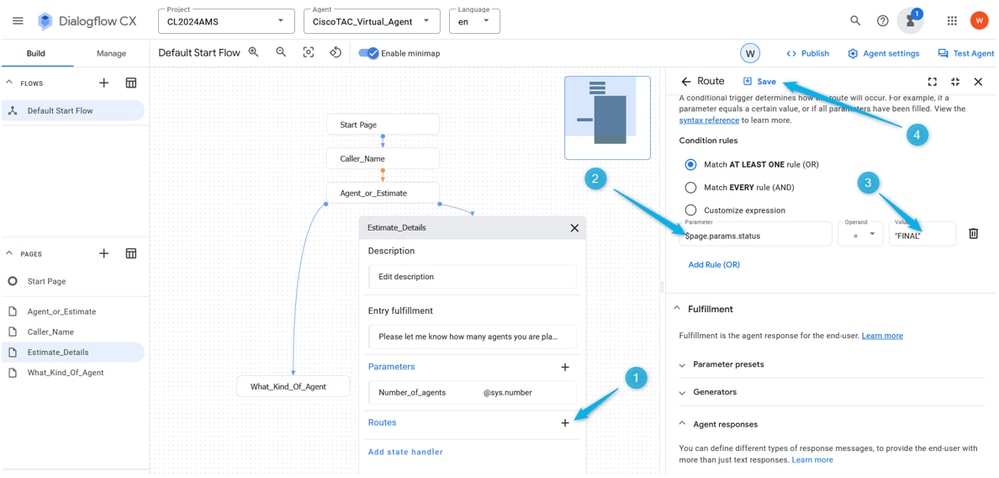Collapse the Route panel size

click(x=955, y=82)
